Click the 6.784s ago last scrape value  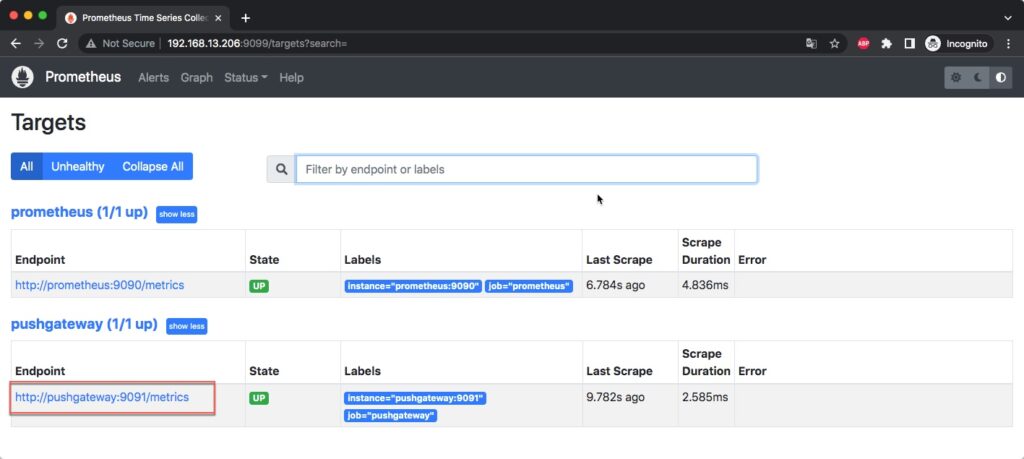click(x=615, y=285)
